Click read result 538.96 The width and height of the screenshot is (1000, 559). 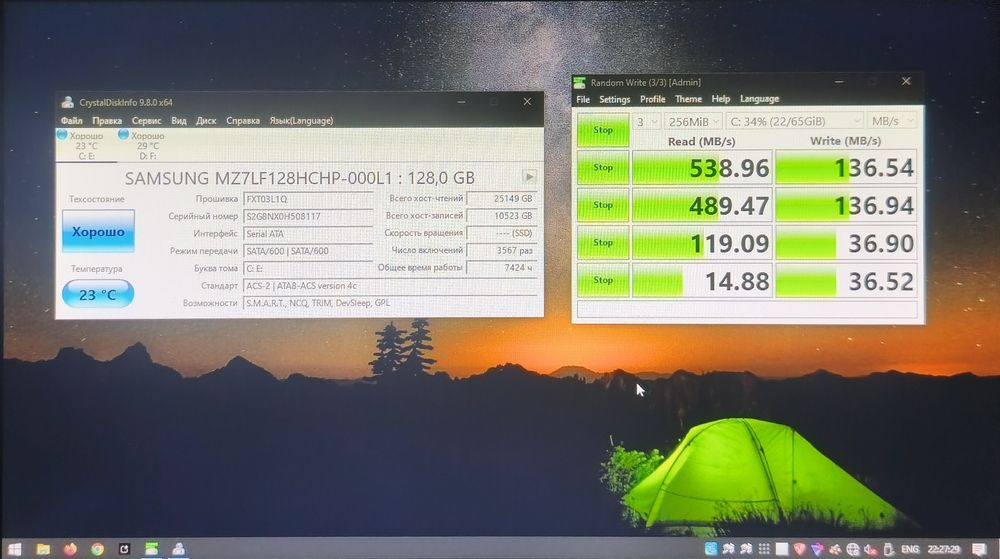pyautogui.click(x=702, y=168)
